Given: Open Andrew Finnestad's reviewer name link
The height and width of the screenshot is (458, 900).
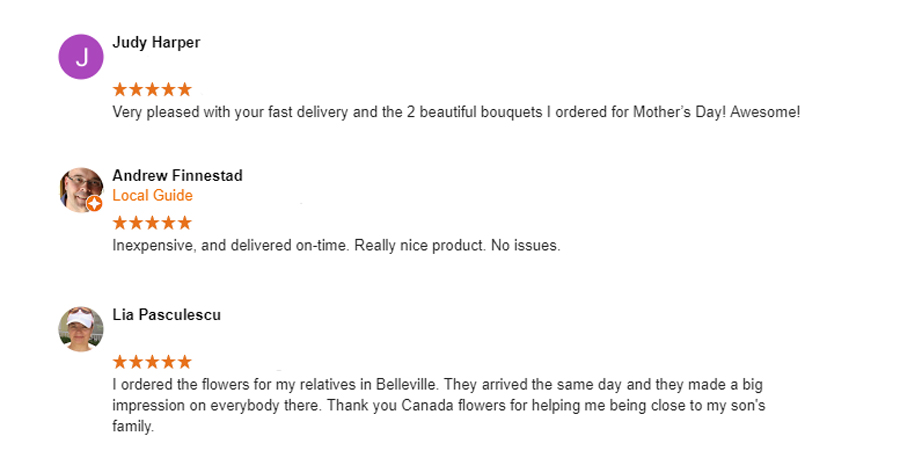Looking at the screenshot, I should click(177, 176).
